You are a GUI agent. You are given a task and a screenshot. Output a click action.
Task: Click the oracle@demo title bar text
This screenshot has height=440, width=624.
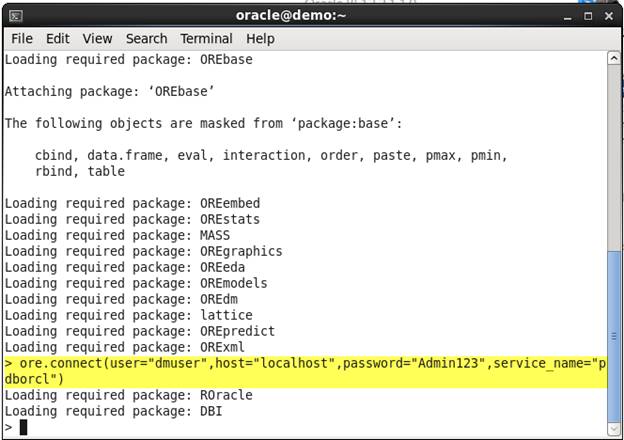click(311, 15)
